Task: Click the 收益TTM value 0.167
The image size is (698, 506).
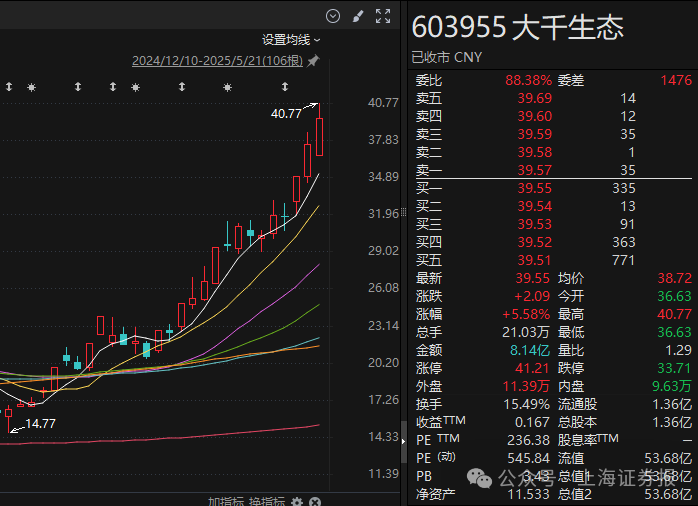Action: [x=532, y=422]
